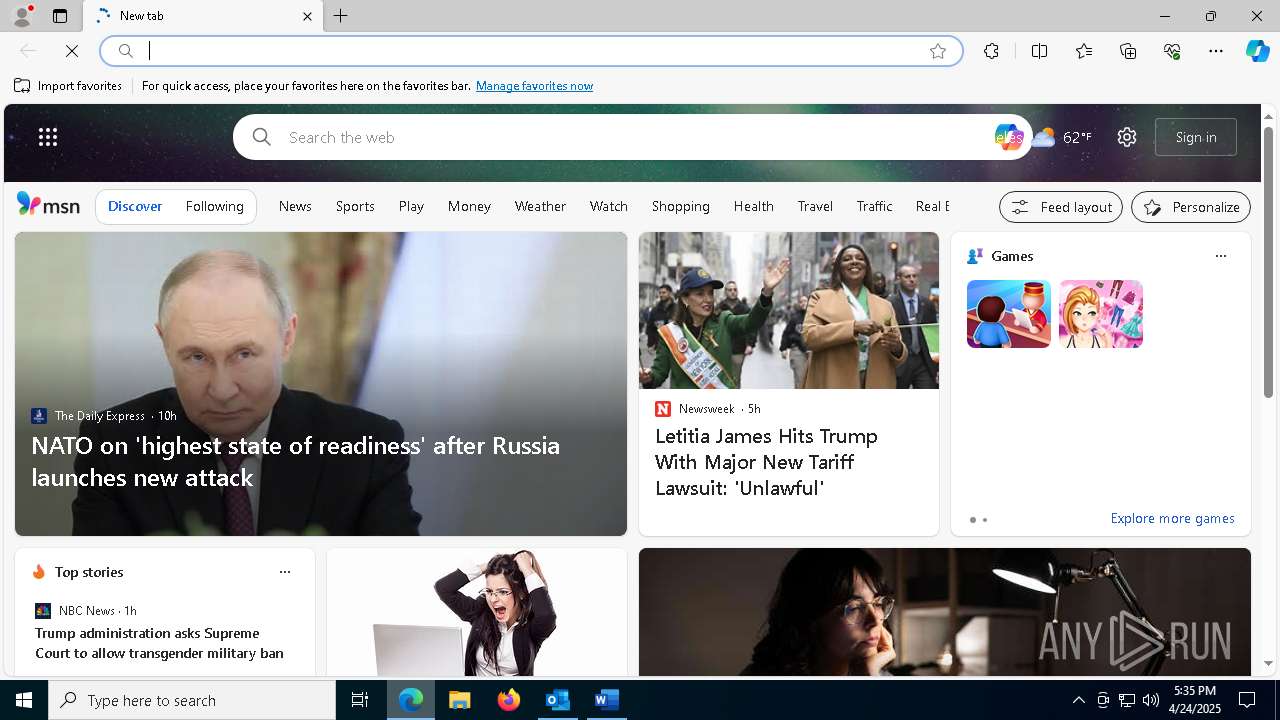1280x720 pixels.
Task: Open the Play menu item
Action: pos(411,206)
